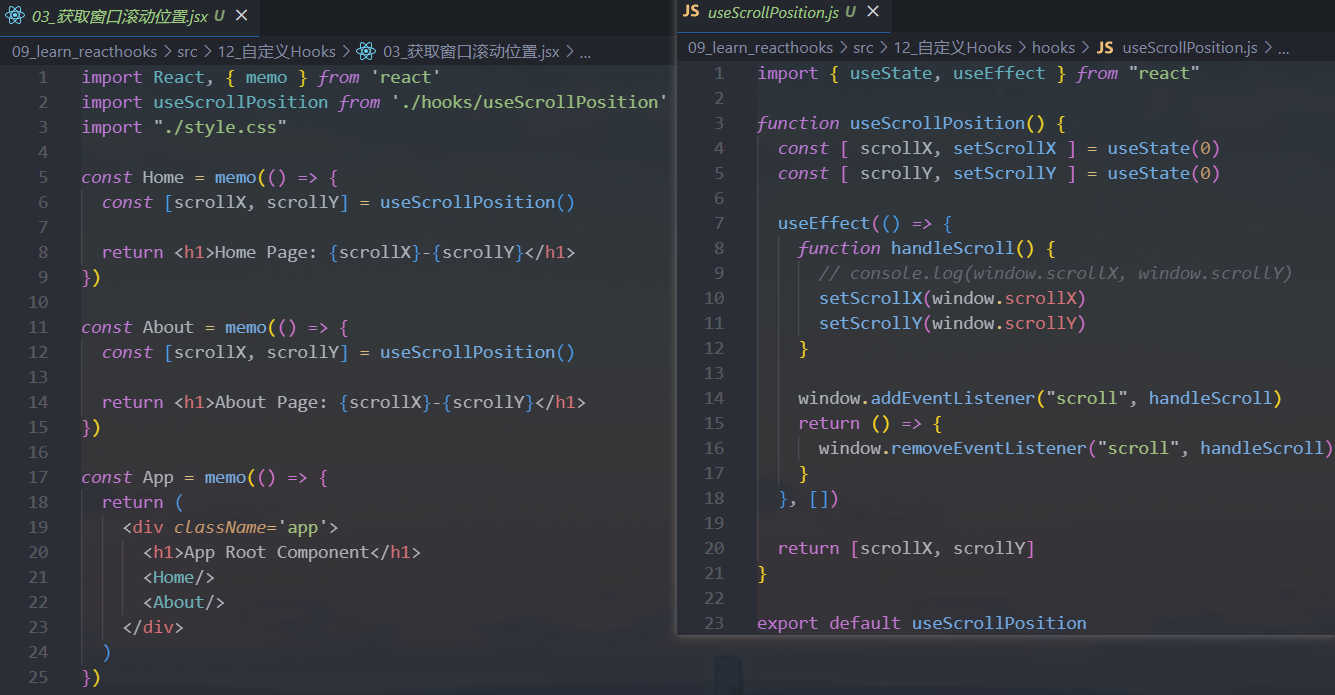Close the 03_获取窗口滚动位置.jsx editor tab

tap(242, 16)
